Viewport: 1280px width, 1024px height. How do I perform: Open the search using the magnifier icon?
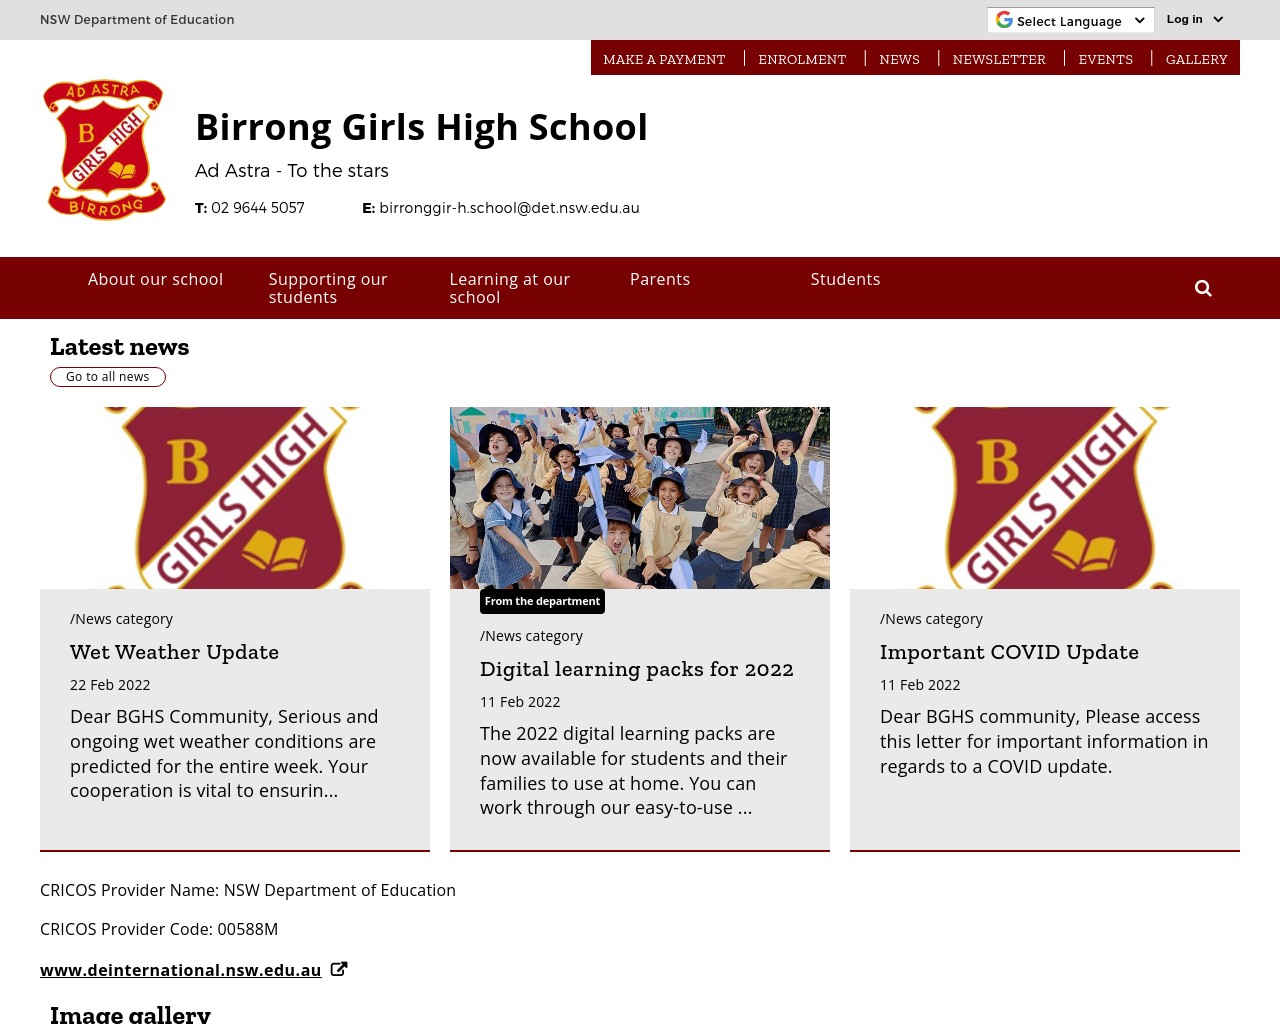click(x=1202, y=287)
